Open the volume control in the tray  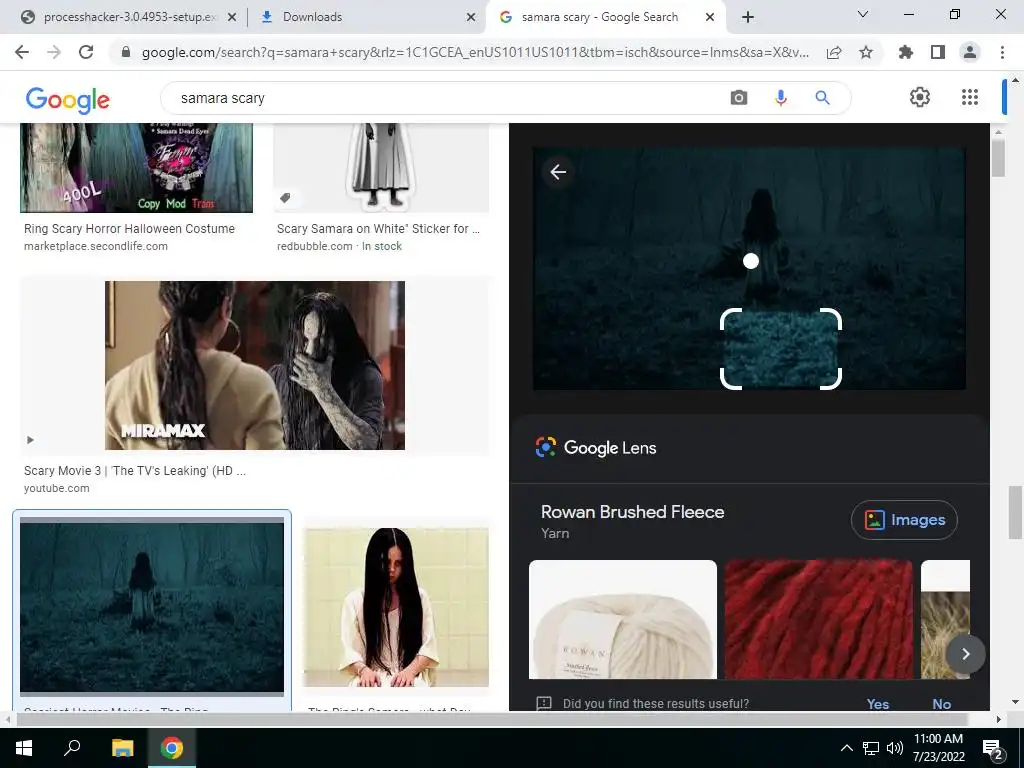coord(895,748)
